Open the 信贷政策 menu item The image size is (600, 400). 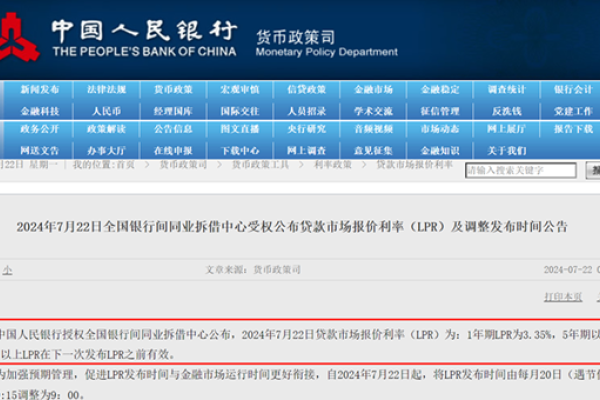click(307, 90)
